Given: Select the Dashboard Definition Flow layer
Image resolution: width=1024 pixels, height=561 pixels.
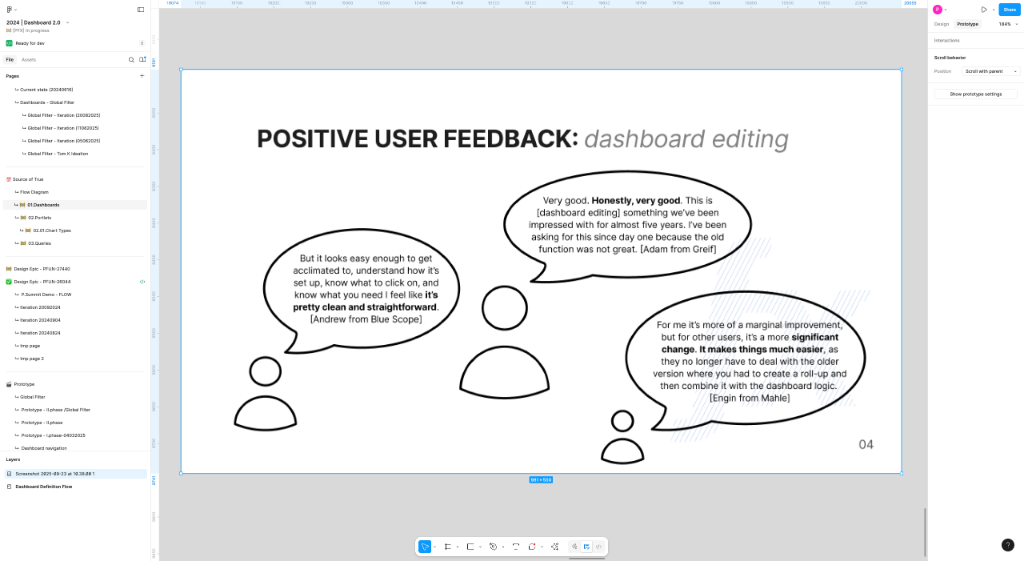Looking at the screenshot, I should point(44,487).
